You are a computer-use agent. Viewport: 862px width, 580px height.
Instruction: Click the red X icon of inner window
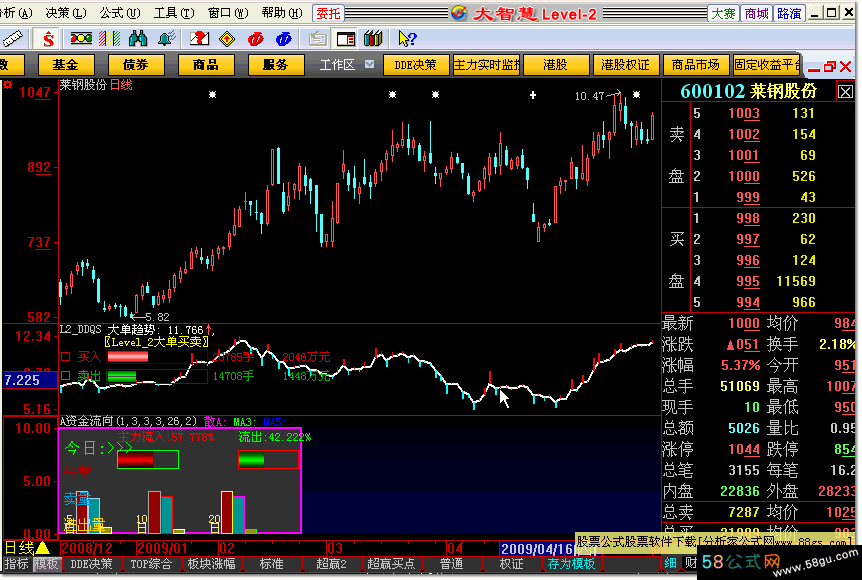[846, 67]
